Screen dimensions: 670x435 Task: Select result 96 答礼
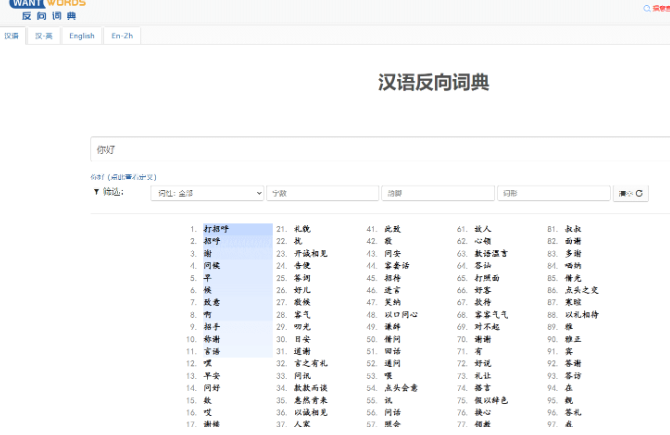click(573, 412)
